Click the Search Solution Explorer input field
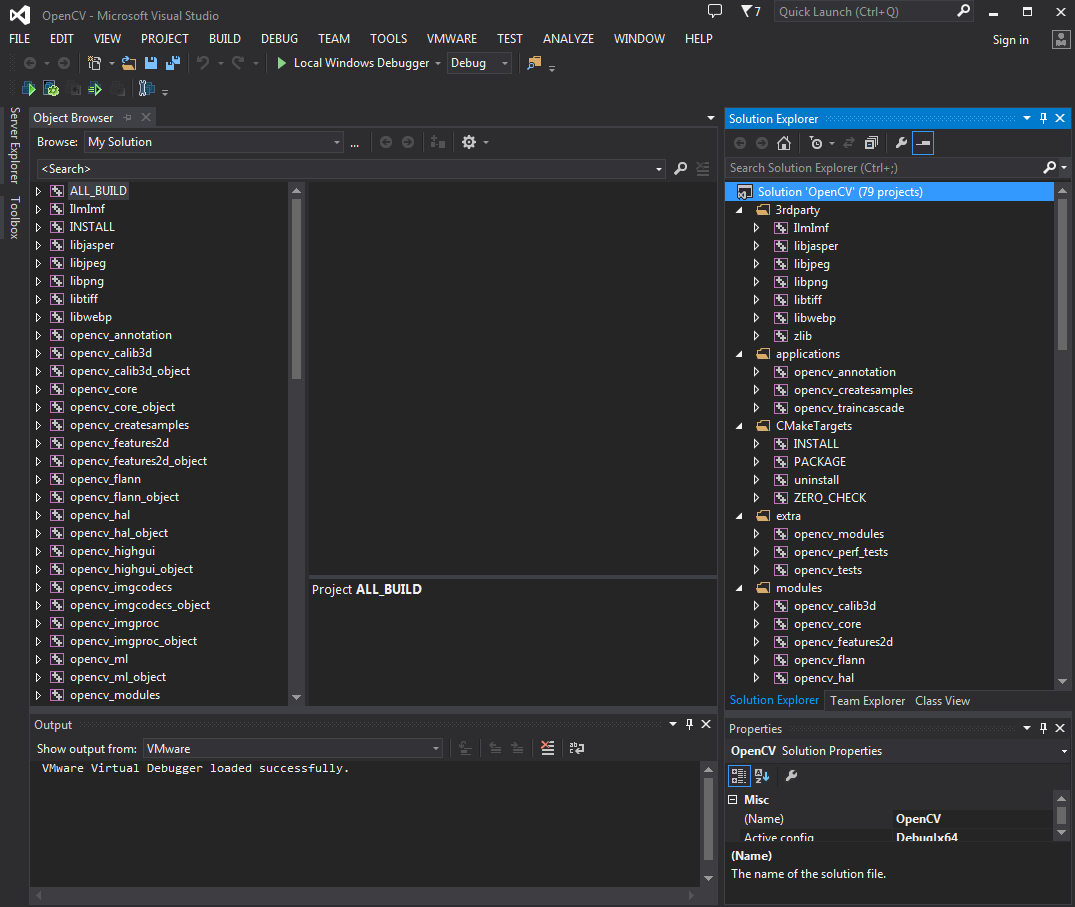 tap(882, 168)
